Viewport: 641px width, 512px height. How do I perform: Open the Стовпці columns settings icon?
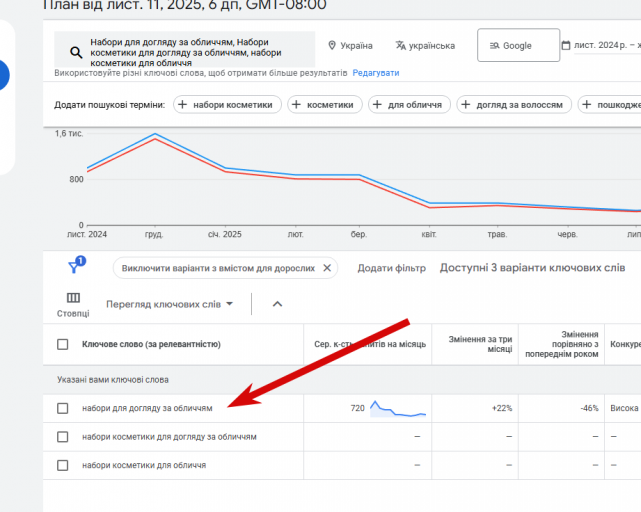73,304
